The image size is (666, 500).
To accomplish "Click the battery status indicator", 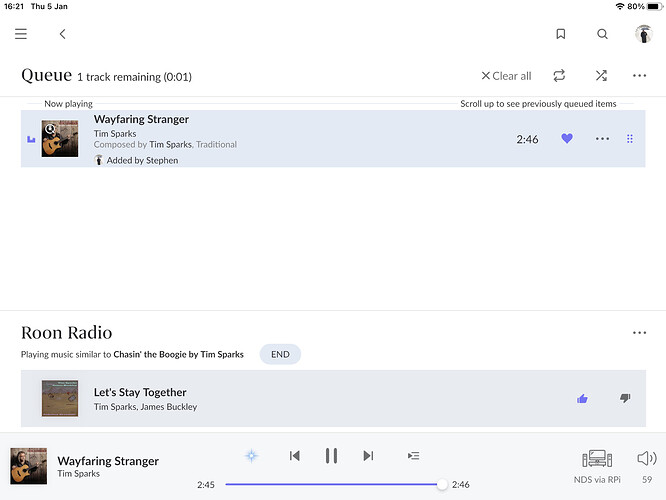I will (655, 6).
